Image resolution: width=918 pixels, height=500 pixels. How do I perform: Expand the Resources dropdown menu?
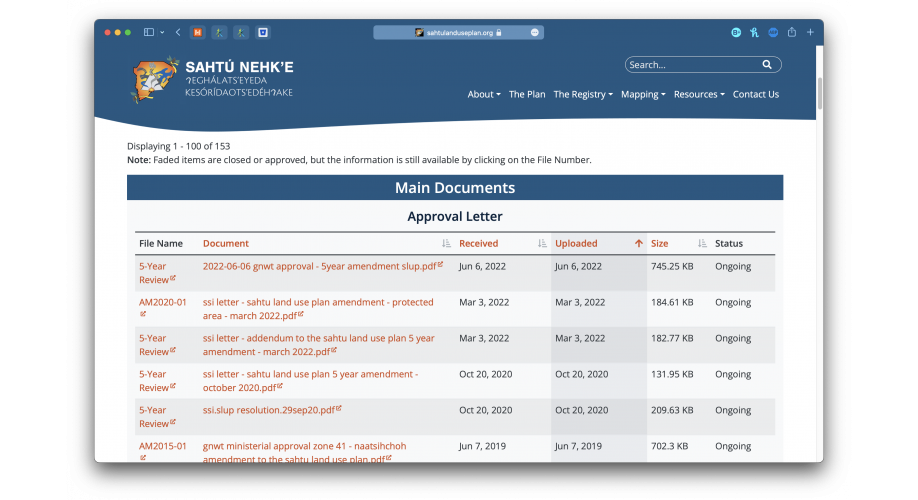[x=699, y=94]
